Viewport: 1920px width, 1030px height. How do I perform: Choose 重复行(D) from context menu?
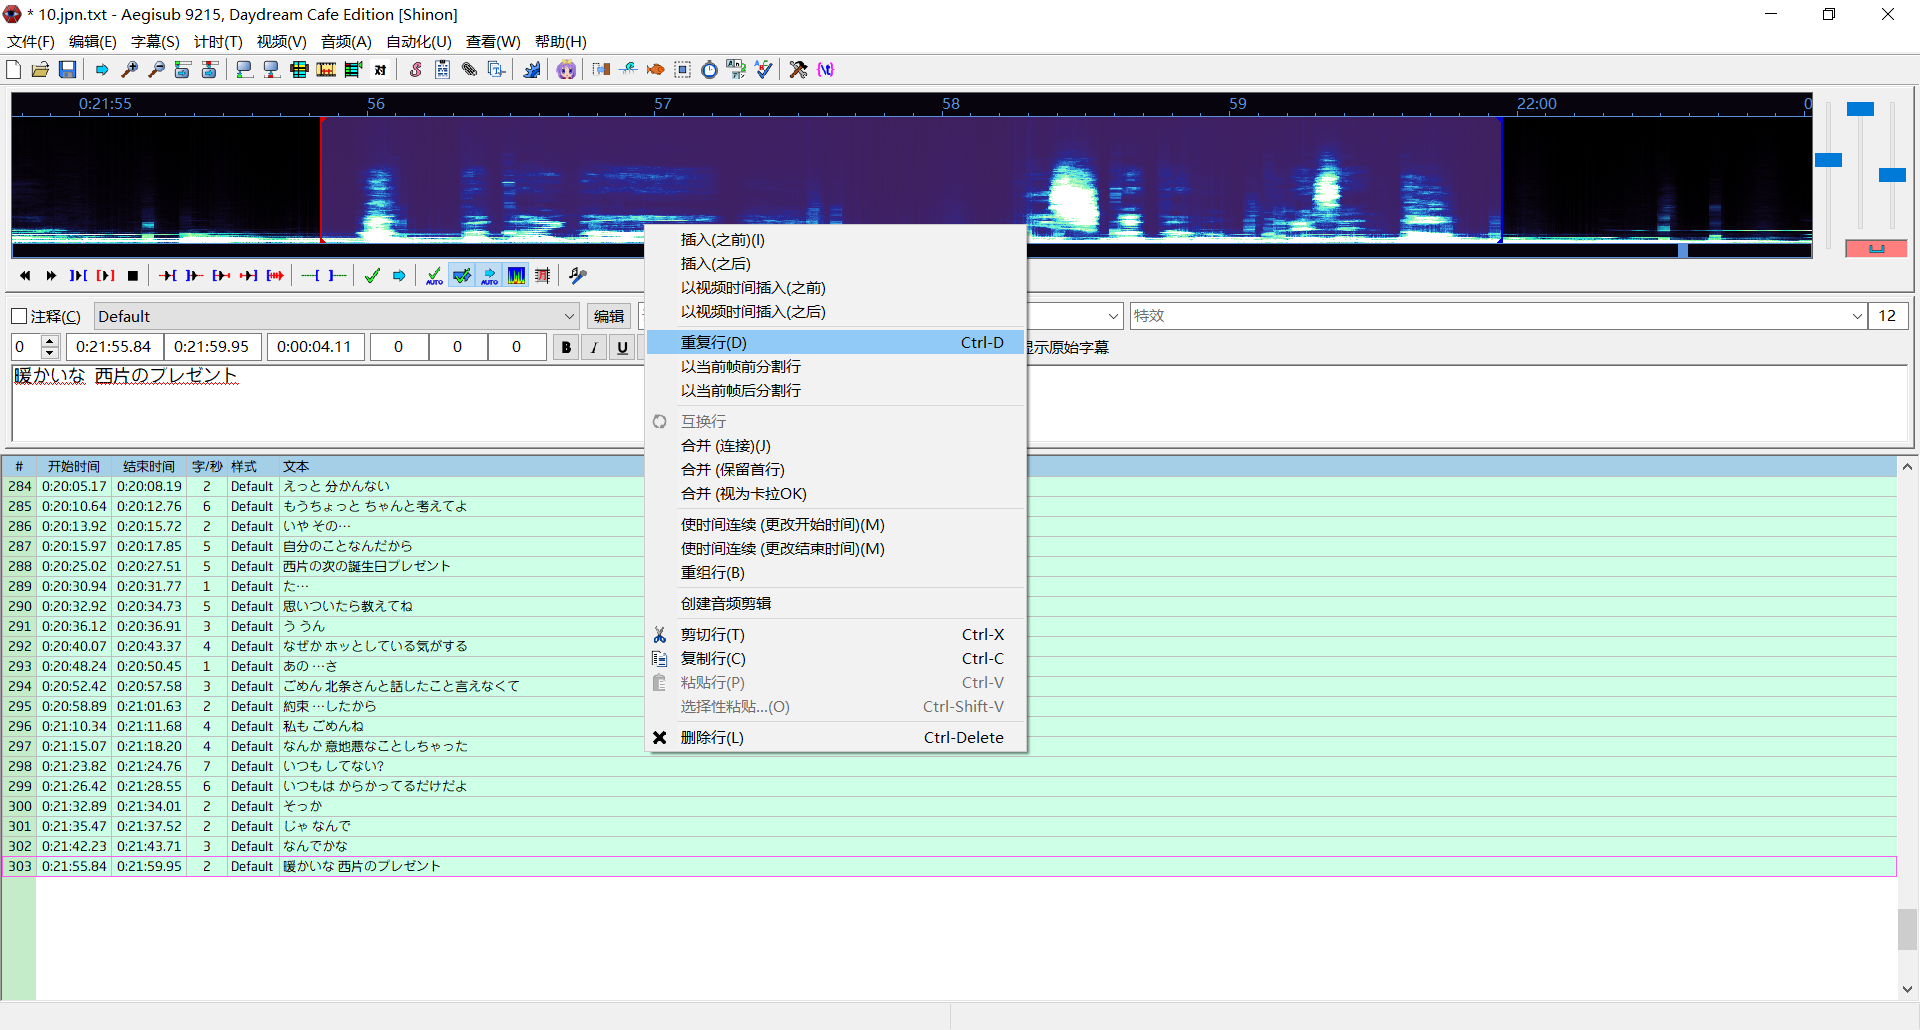point(836,342)
